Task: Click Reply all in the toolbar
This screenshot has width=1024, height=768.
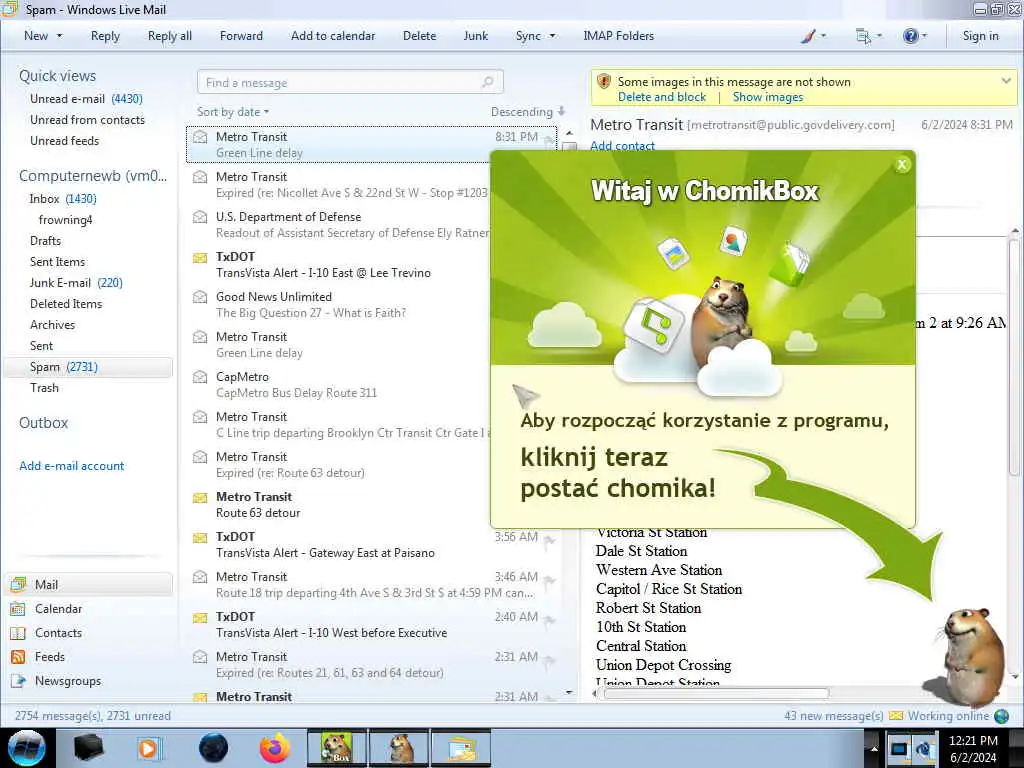Action: click(170, 36)
